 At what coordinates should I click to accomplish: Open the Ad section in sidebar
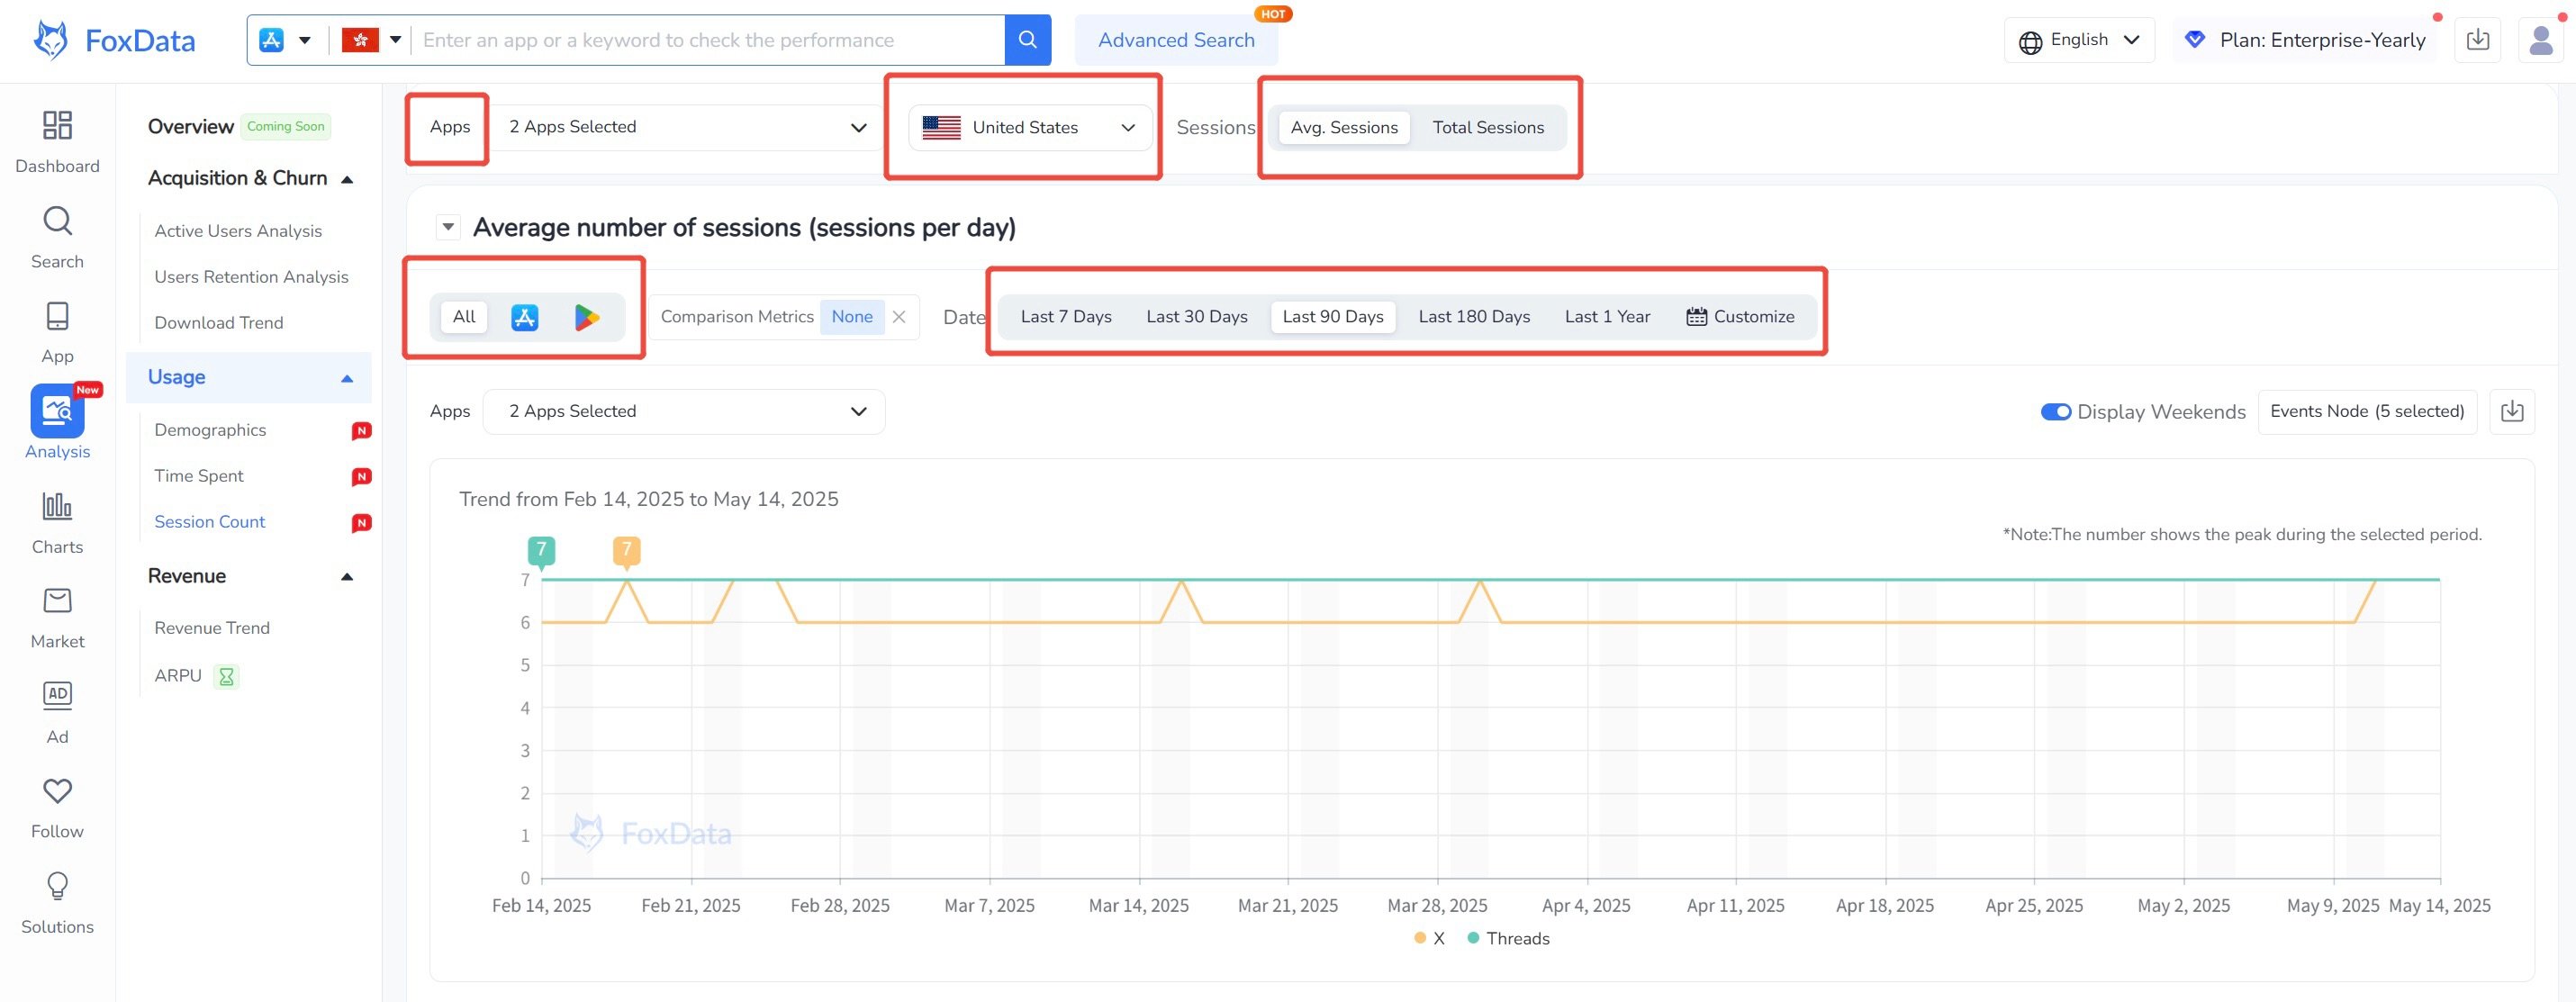(x=57, y=713)
